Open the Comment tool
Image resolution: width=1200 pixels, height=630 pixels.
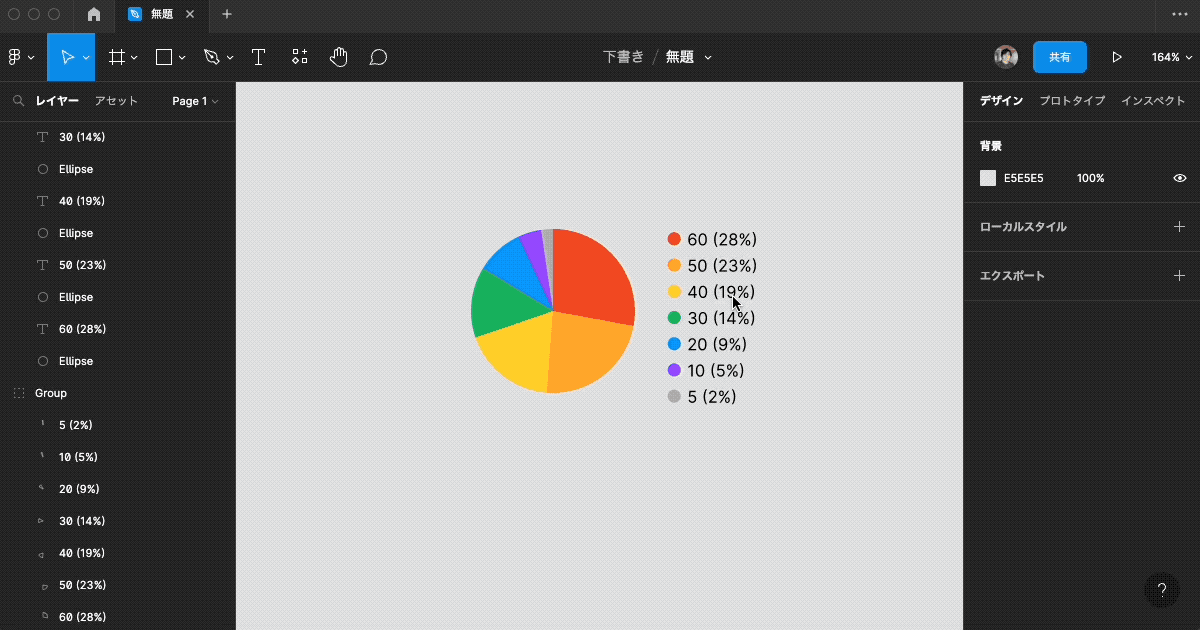pyautogui.click(x=378, y=57)
